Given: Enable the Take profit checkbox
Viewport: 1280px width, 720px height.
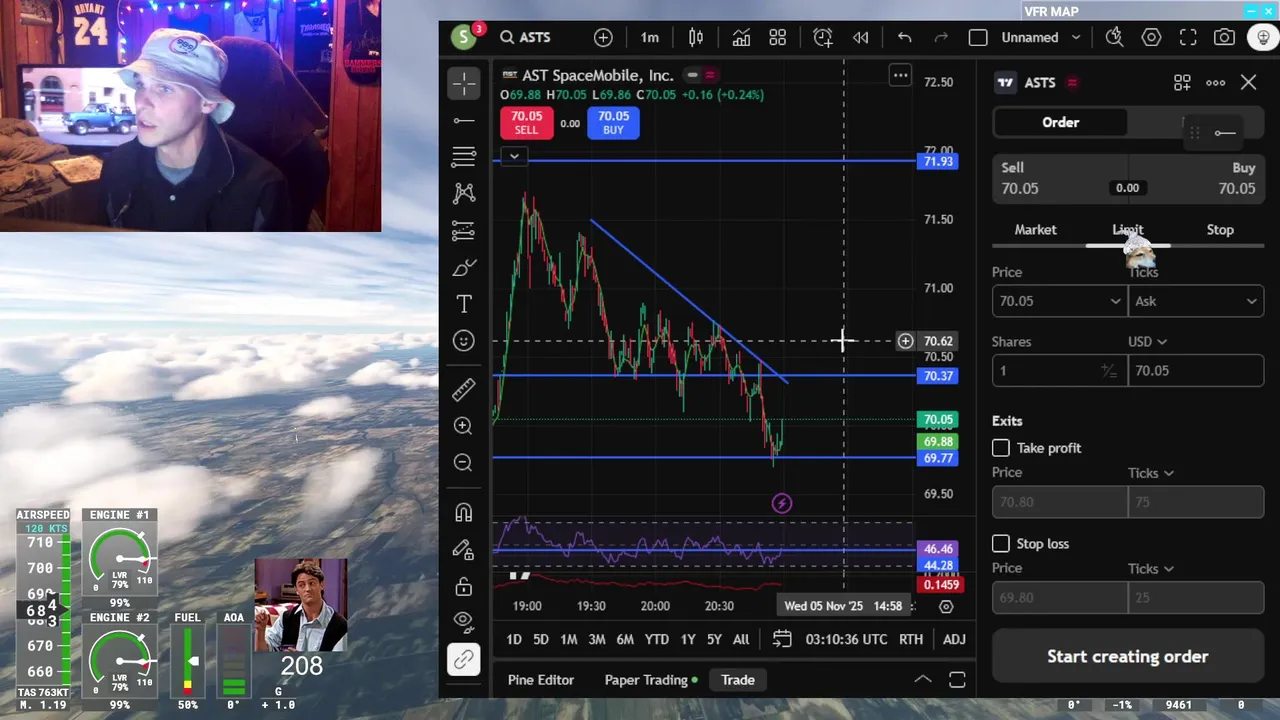Looking at the screenshot, I should tap(1001, 448).
